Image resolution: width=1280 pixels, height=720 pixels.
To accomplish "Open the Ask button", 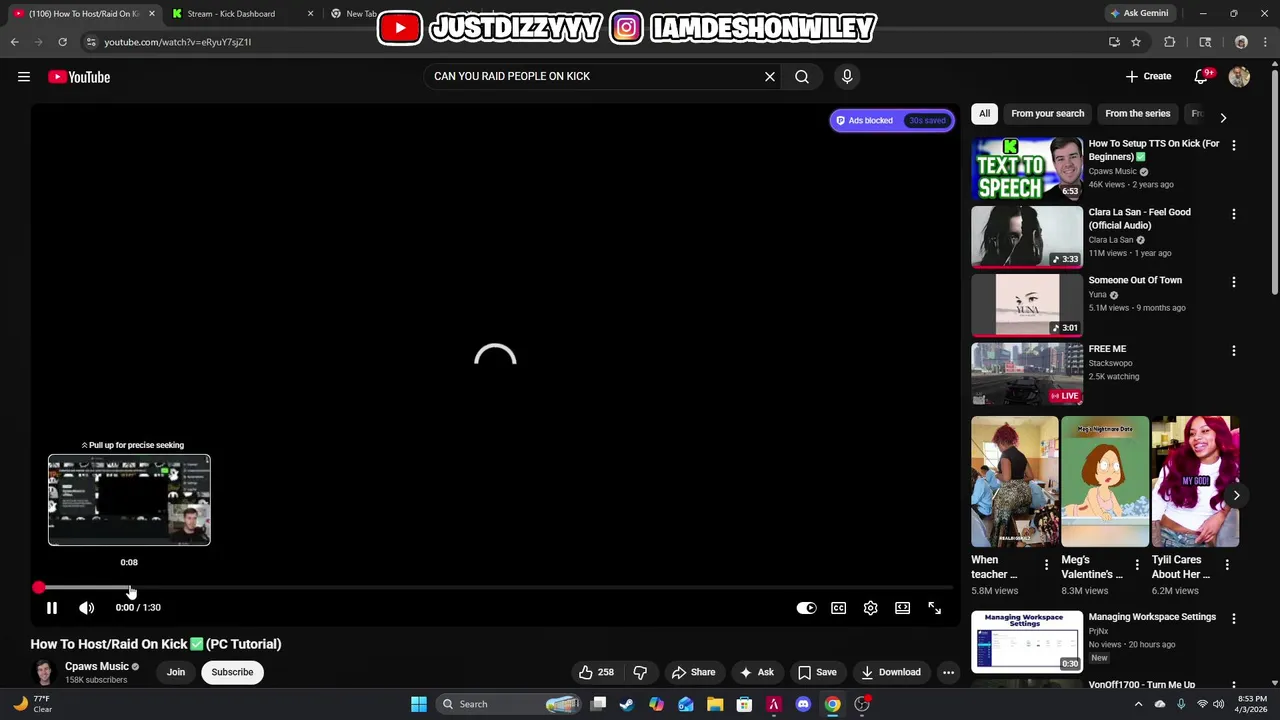I will tap(757, 672).
